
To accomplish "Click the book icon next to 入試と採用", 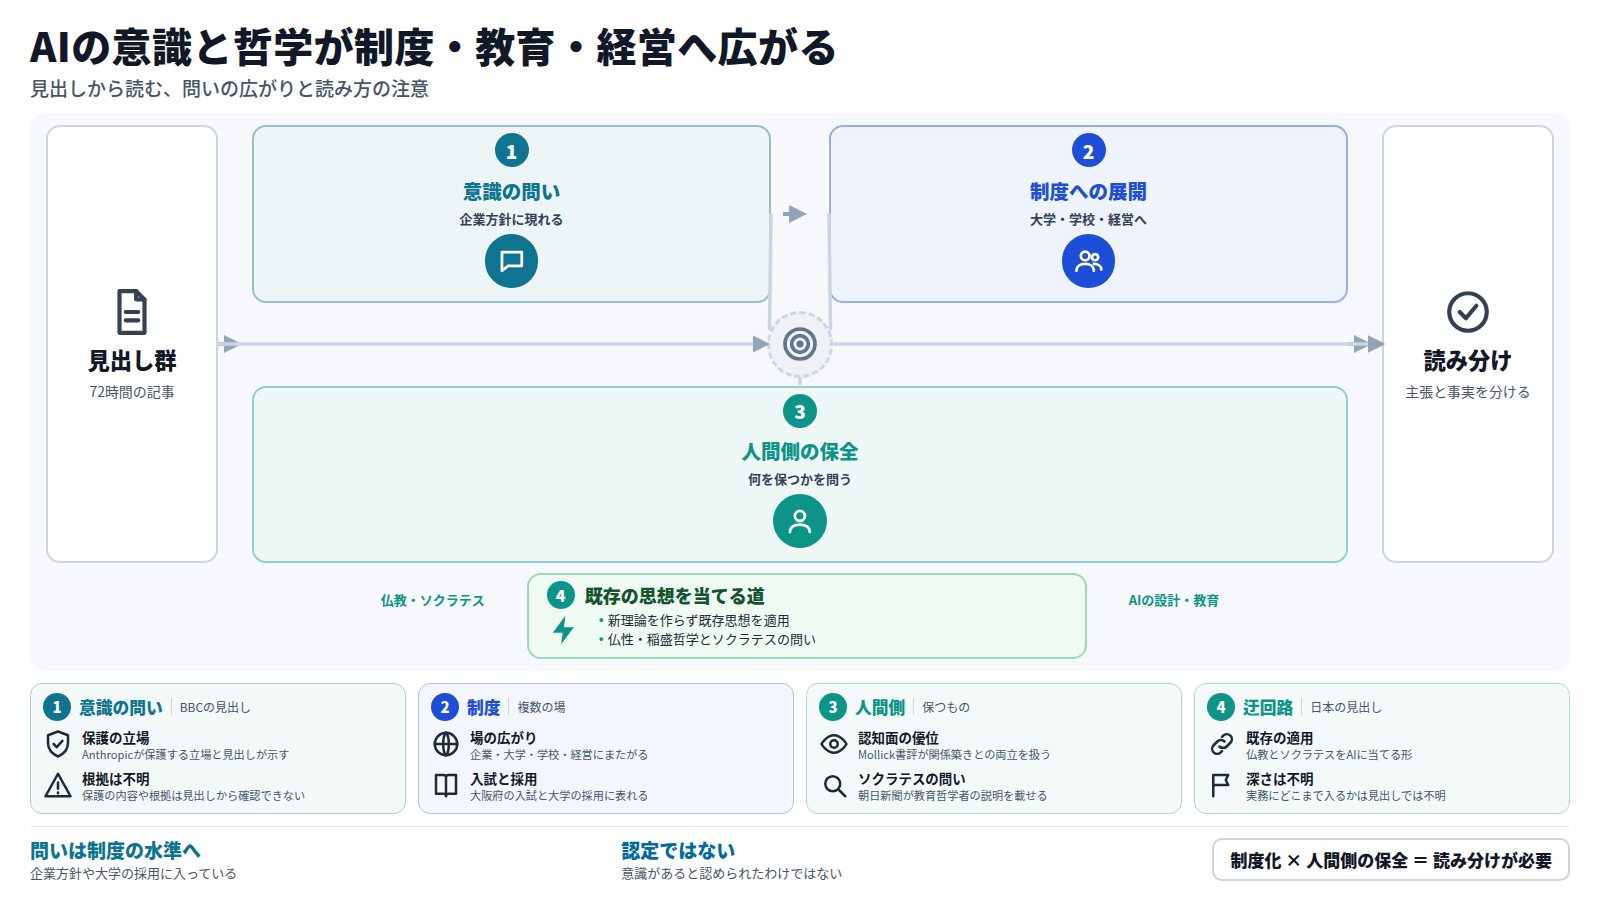I will coord(446,785).
